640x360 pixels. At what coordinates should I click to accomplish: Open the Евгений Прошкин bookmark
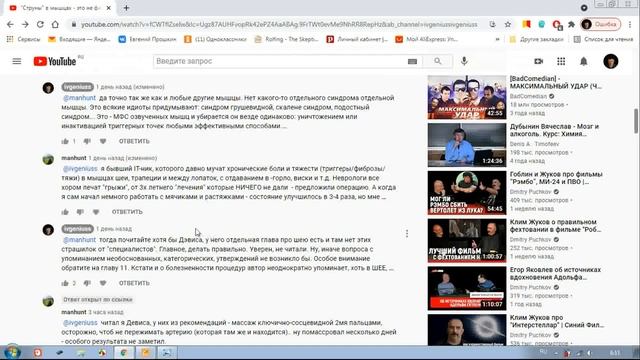coord(147,39)
